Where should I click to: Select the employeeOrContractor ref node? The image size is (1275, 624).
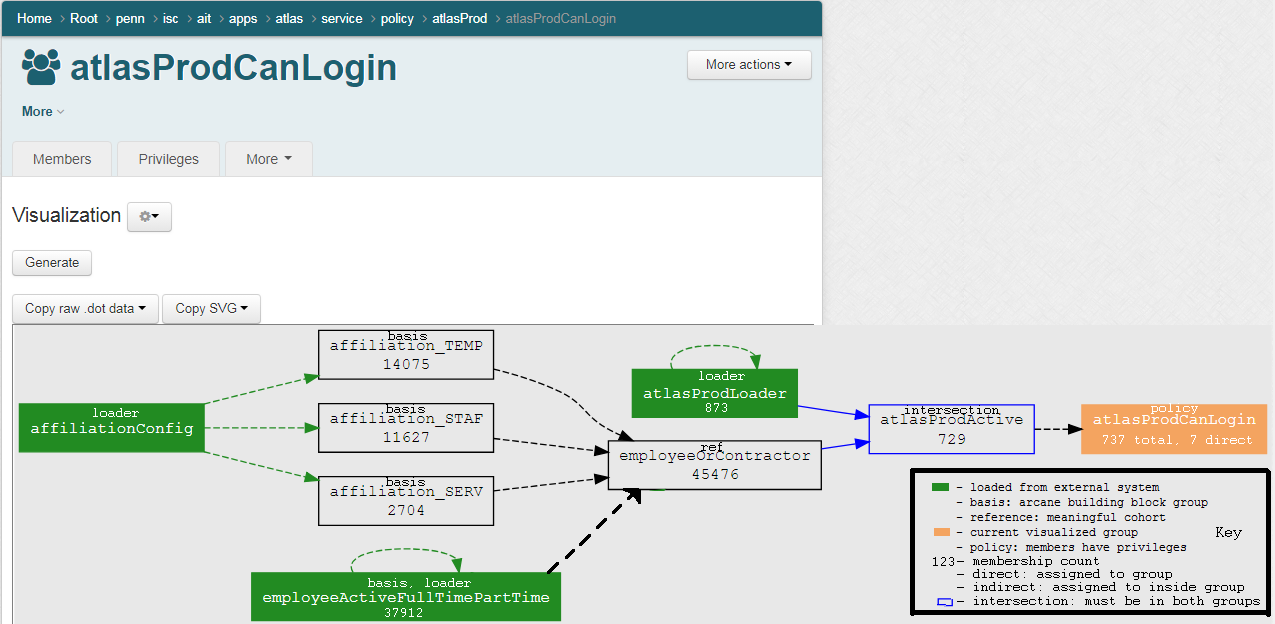715,465
